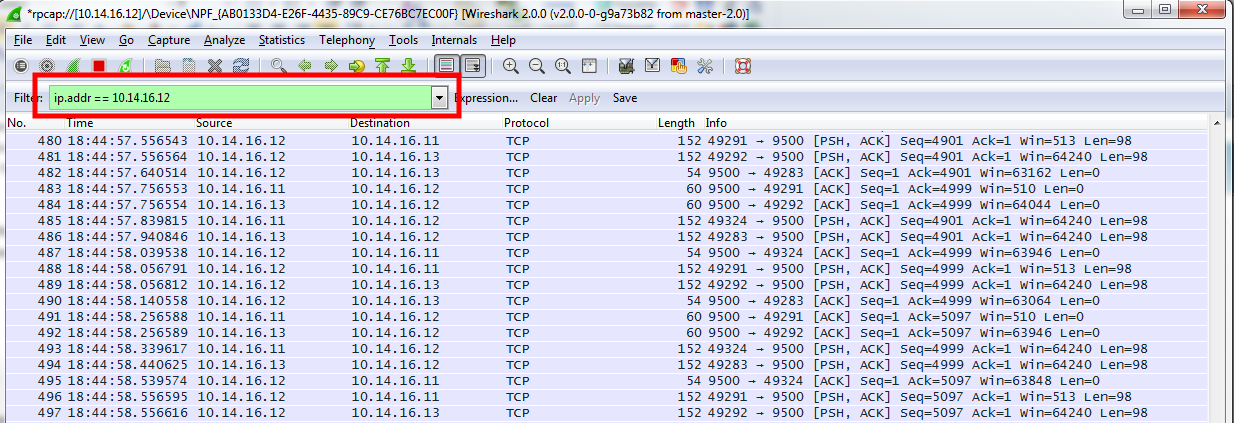Restart the running live capture
1234x423 pixels.
point(125,66)
